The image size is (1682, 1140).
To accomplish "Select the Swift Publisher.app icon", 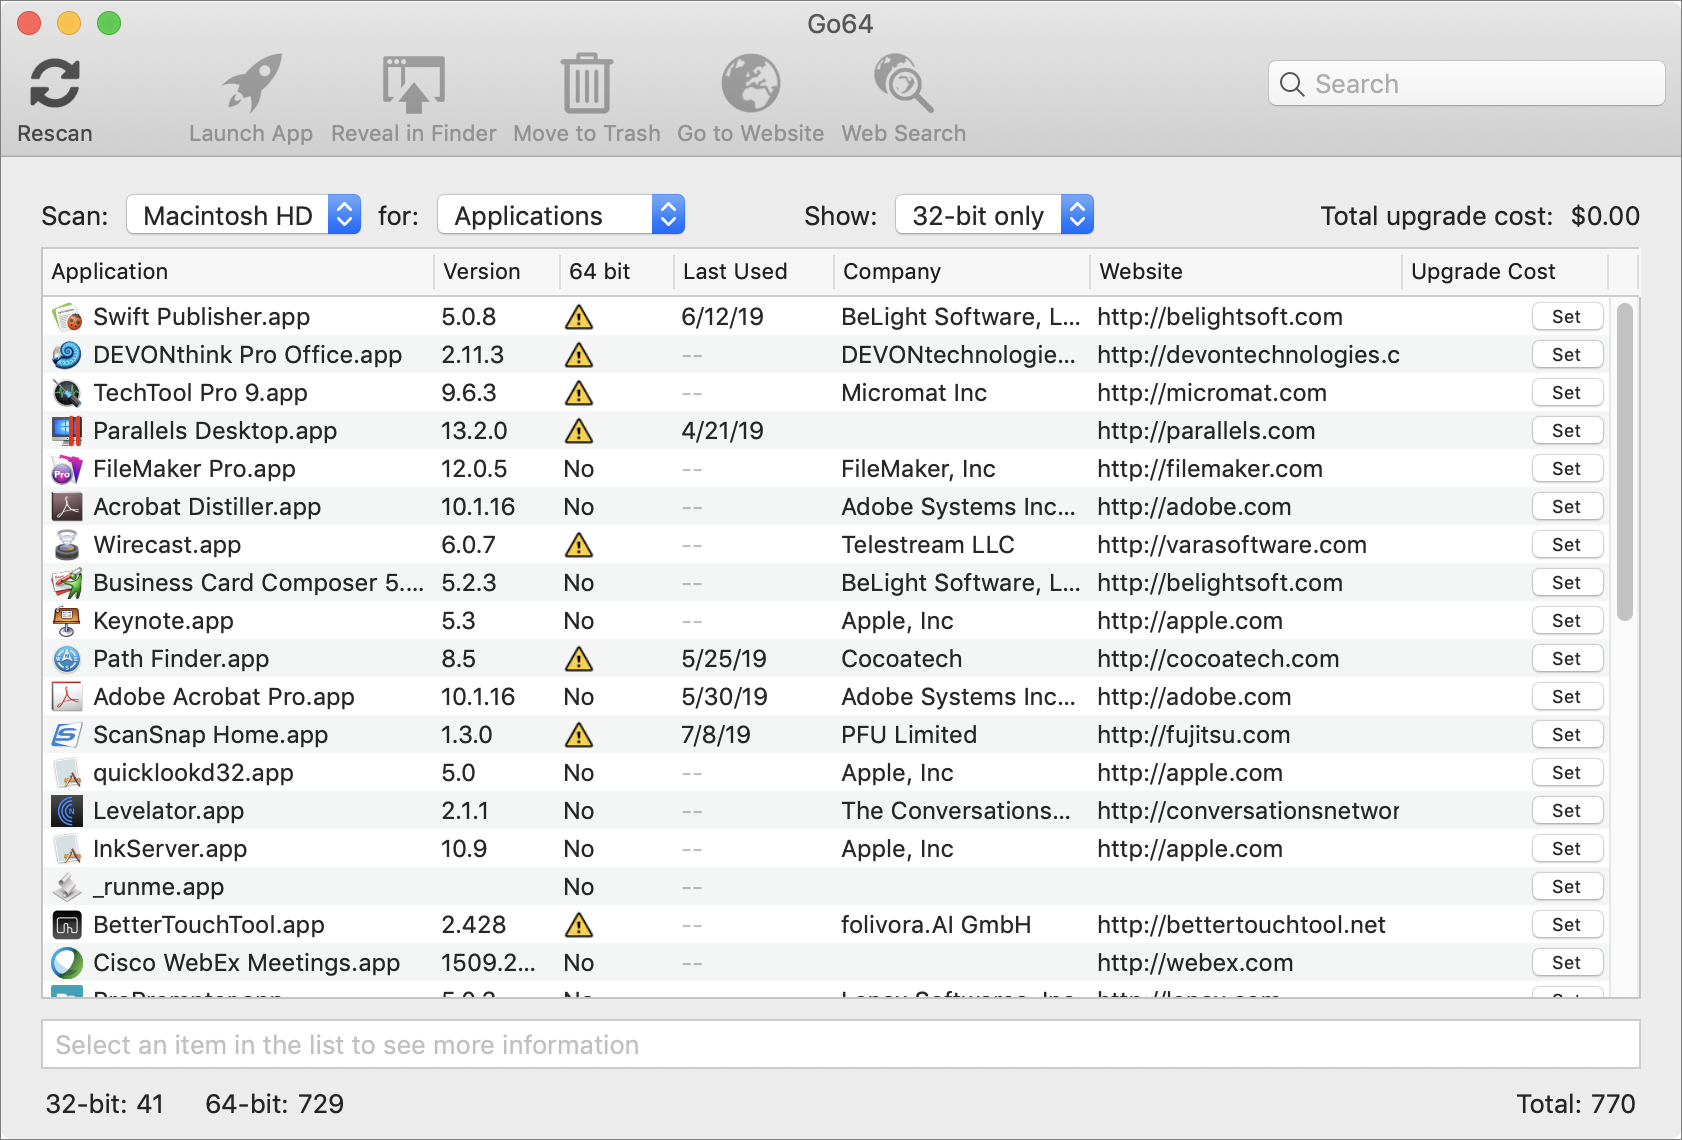I will [x=67, y=317].
